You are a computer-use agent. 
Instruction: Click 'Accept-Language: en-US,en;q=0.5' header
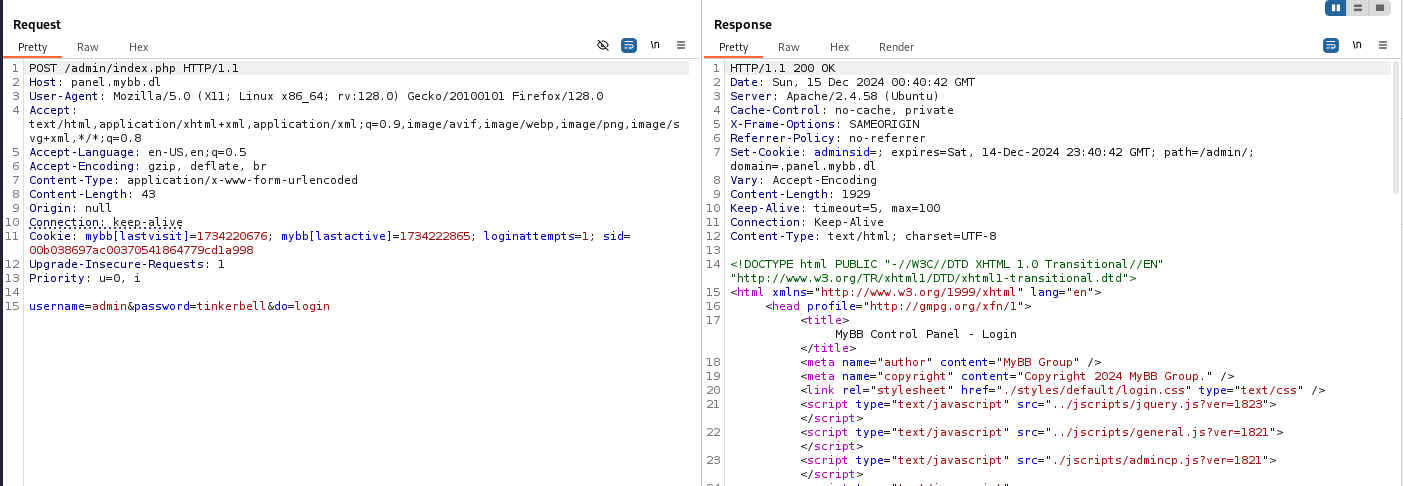click(137, 152)
